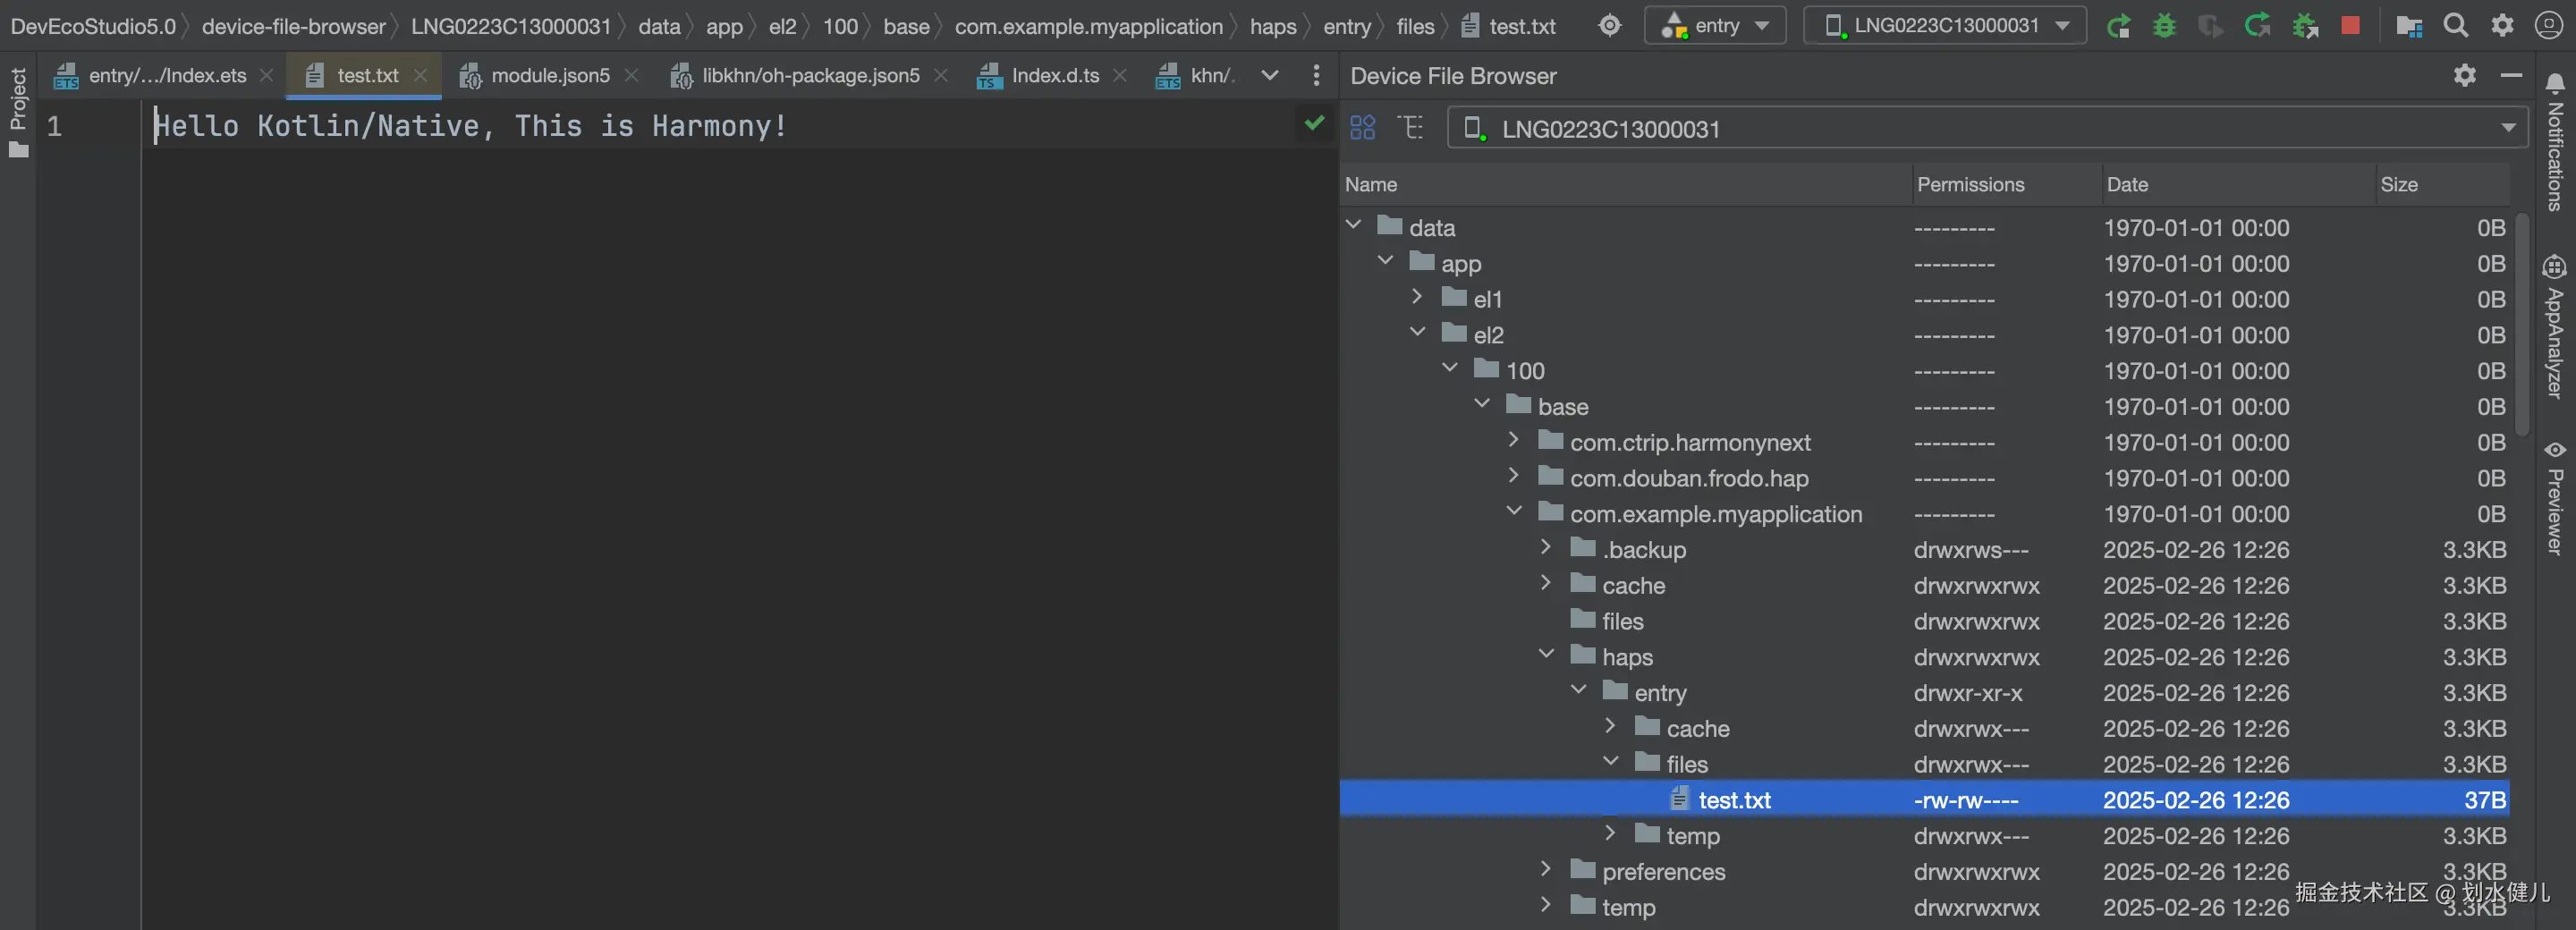This screenshot has width=2576, height=930.
Task: Expand the el1 folder
Action: 1418,298
